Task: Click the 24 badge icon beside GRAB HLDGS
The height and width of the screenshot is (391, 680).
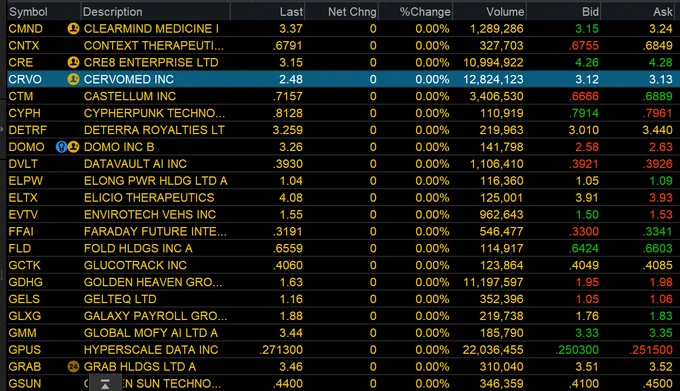Action: (73, 367)
